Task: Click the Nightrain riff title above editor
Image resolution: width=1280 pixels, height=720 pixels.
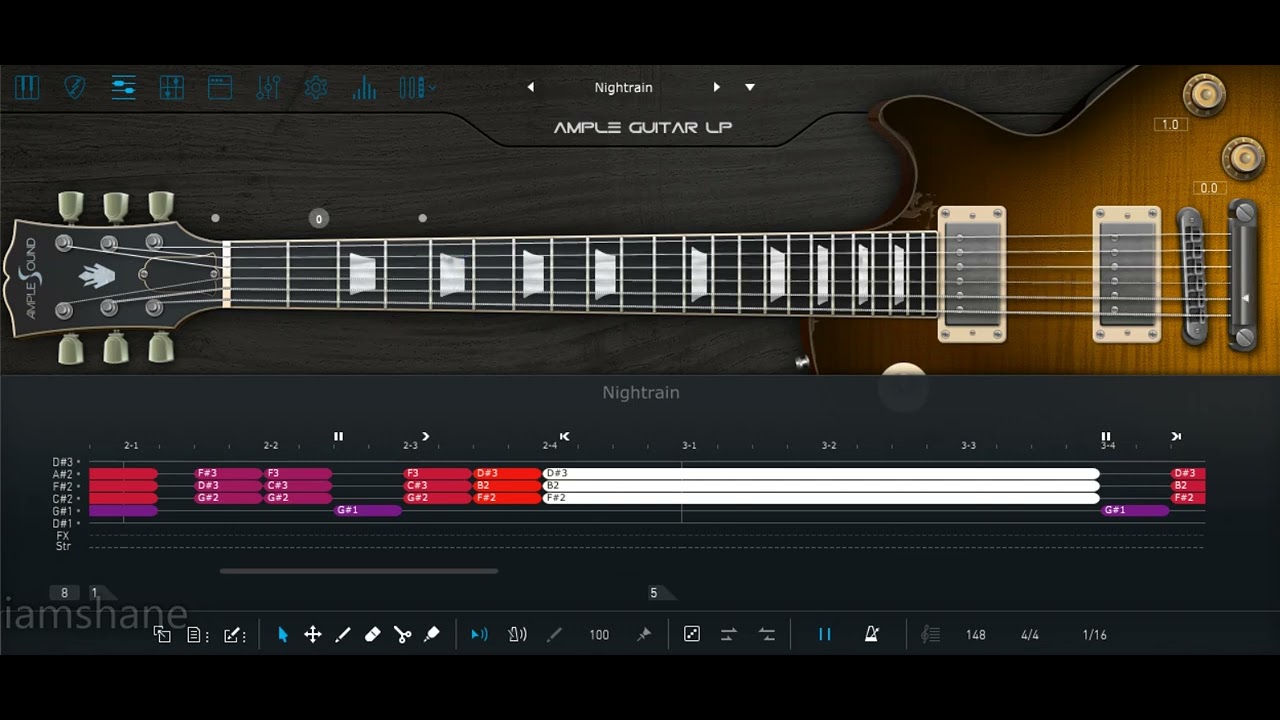Action: [x=641, y=392]
